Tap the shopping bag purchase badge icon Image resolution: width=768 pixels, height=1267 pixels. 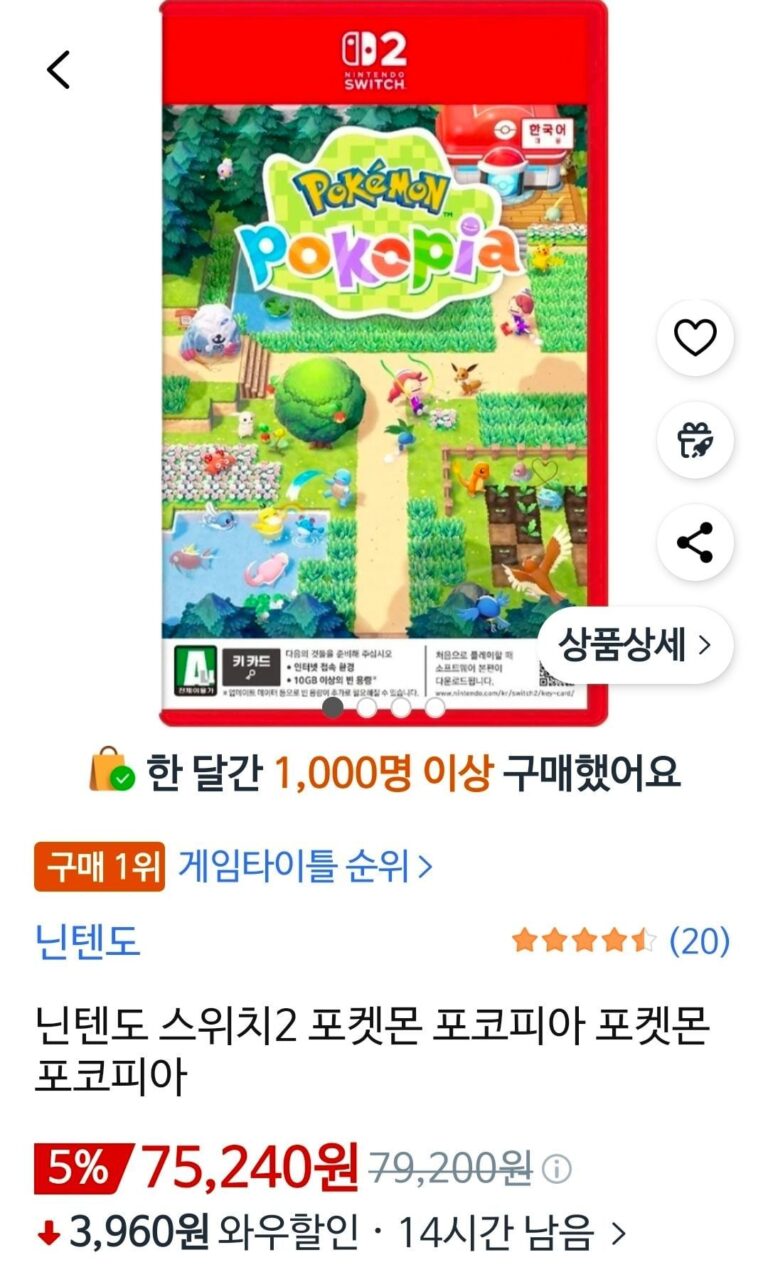(x=111, y=772)
